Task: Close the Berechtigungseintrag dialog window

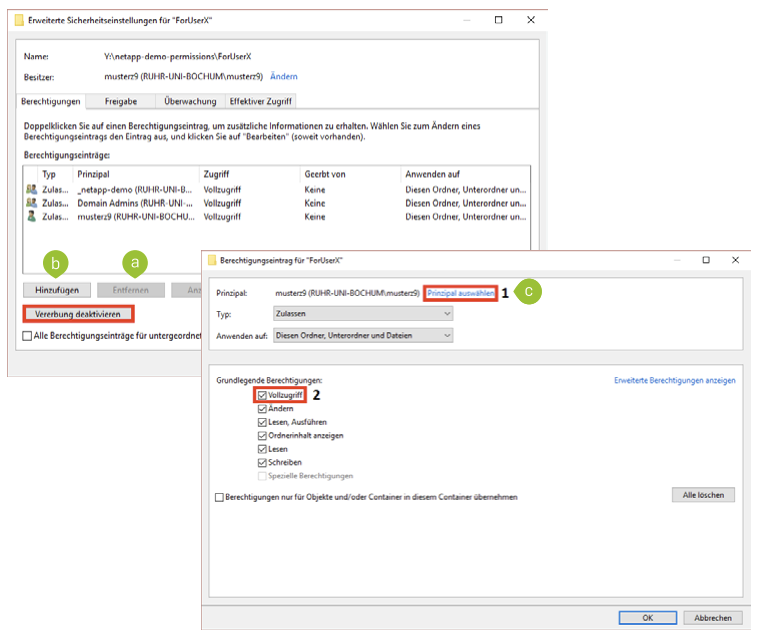Action: [735, 260]
